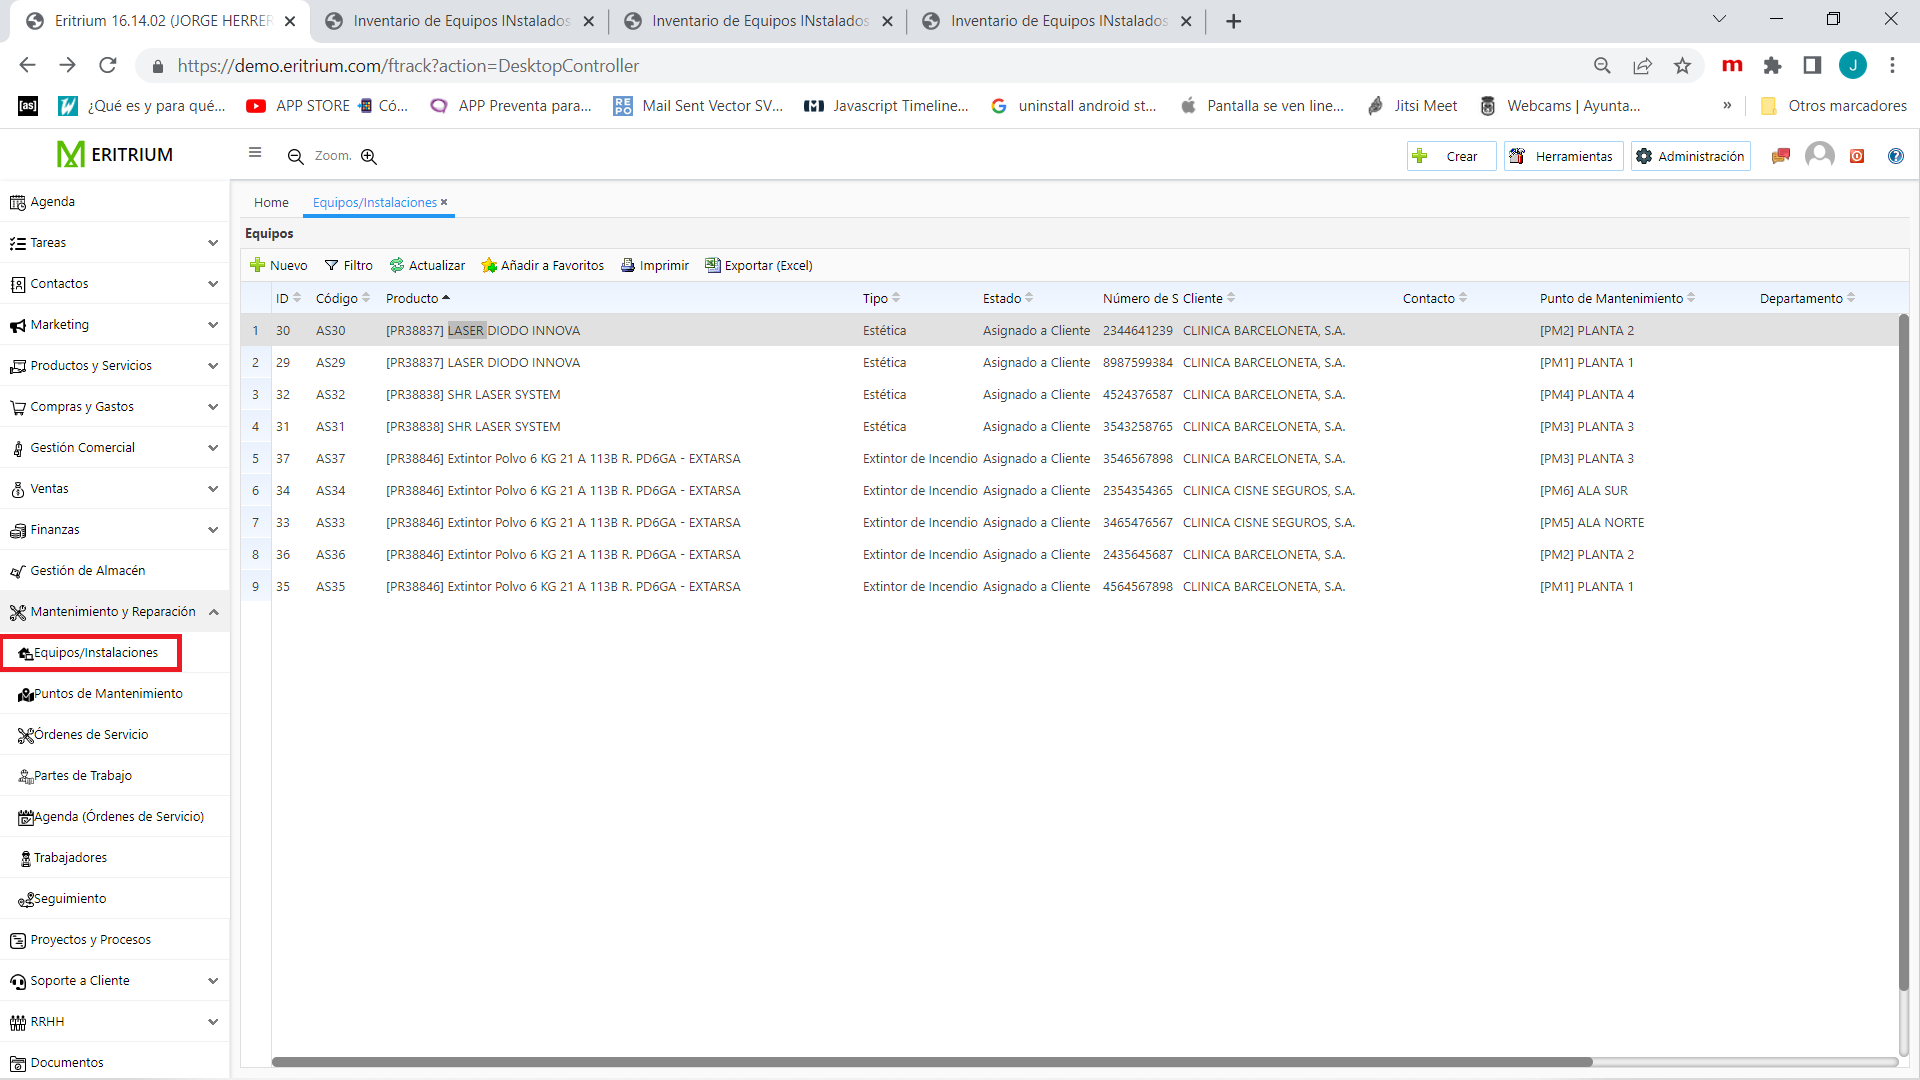
Task: Open the browser extensions puzzle icon
Action: coord(1772,65)
